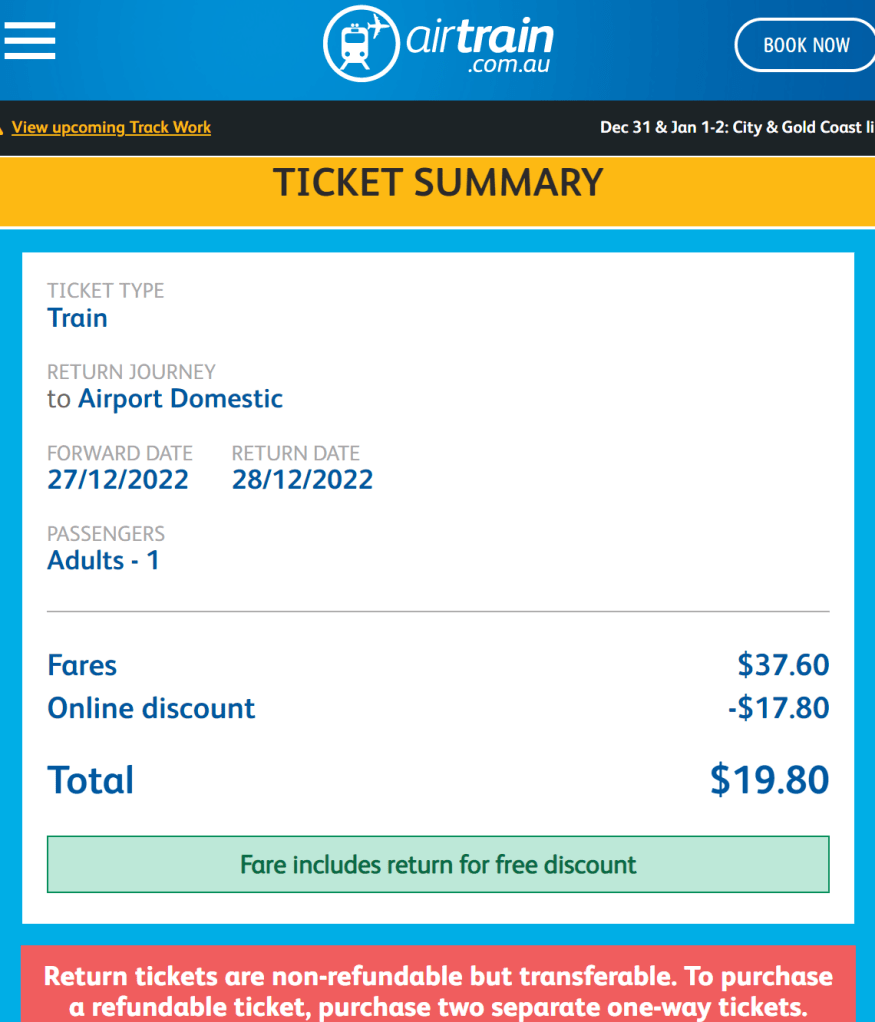This screenshot has height=1022, width=875.
Task: Open the View upcoming Track Work link
Action: click(x=111, y=128)
